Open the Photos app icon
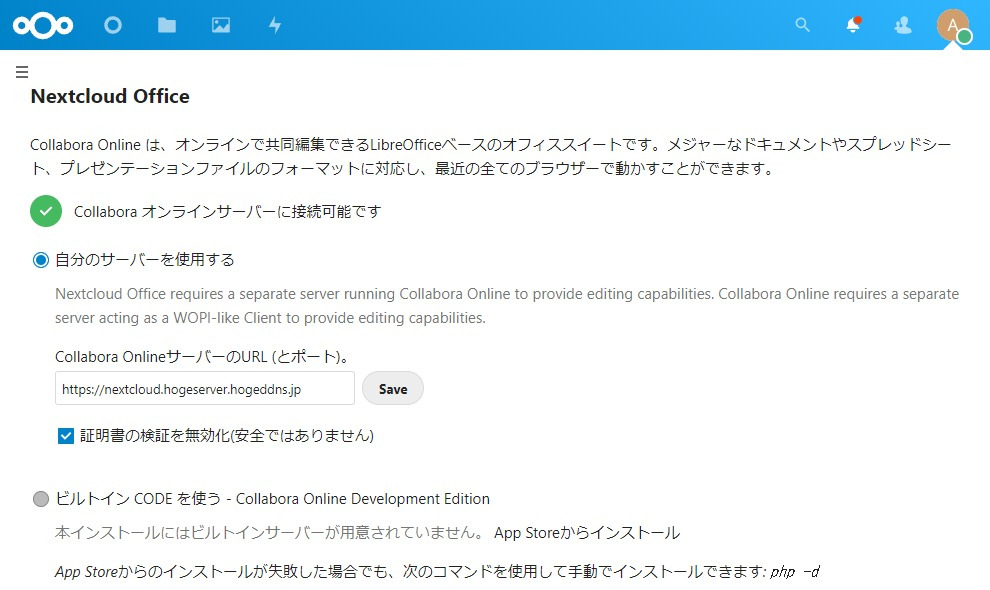This screenshot has height=590, width=990. (x=221, y=25)
